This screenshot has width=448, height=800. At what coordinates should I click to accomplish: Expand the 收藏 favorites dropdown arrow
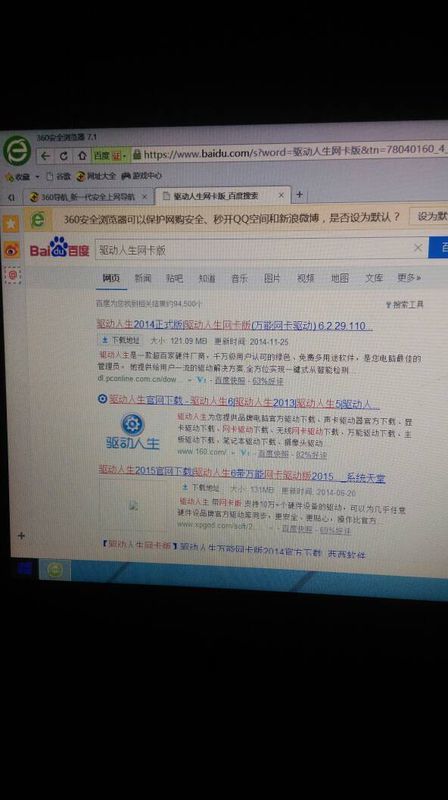coord(37,177)
